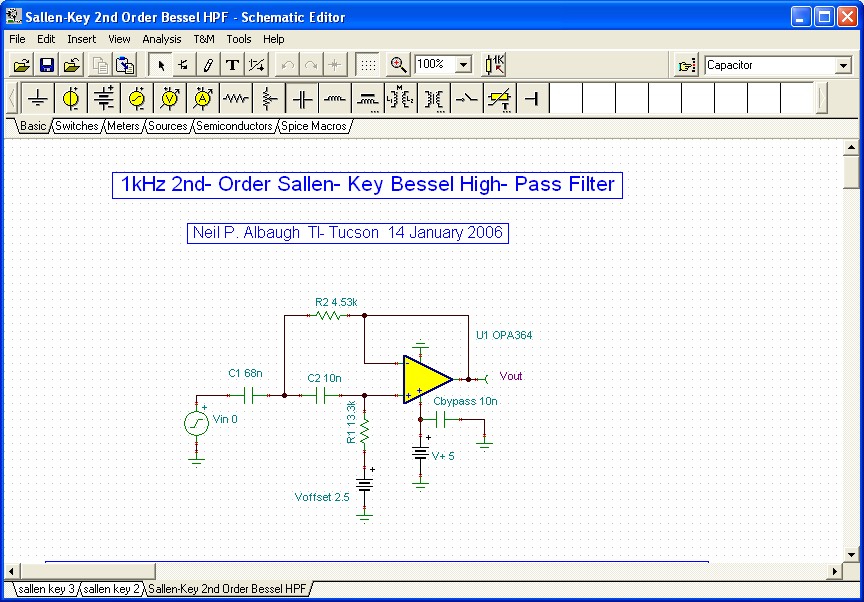Place a resistor component
This screenshot has width=864, height=602.
[x=236, y=99]
